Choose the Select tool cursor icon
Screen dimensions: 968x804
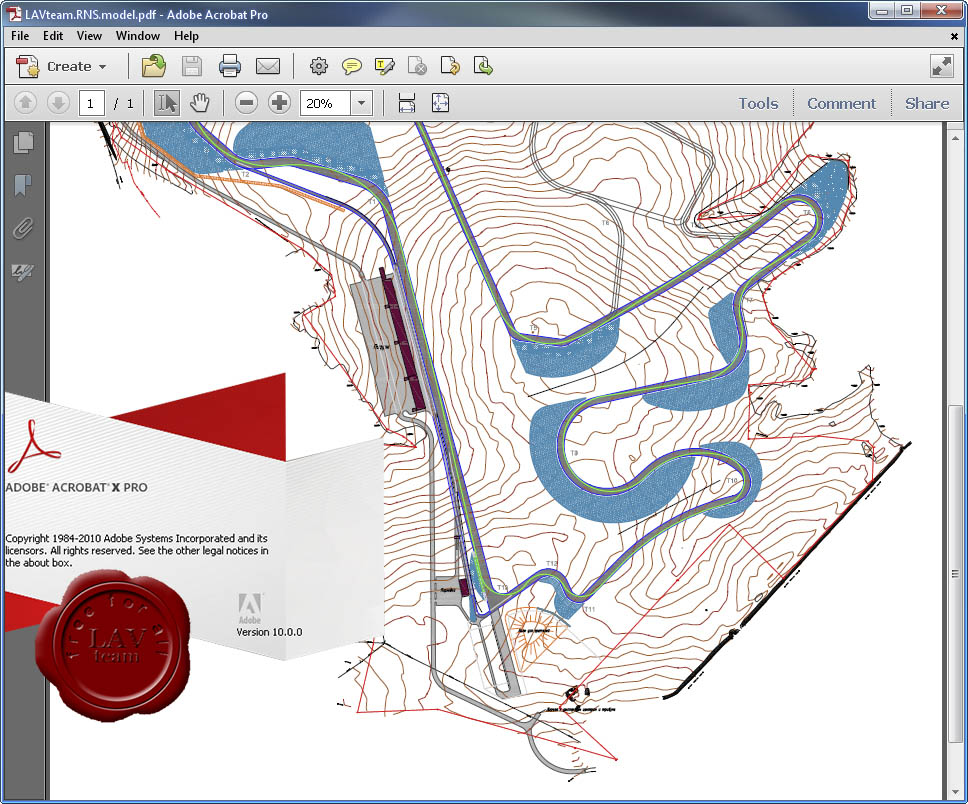(x=166, y=103)
